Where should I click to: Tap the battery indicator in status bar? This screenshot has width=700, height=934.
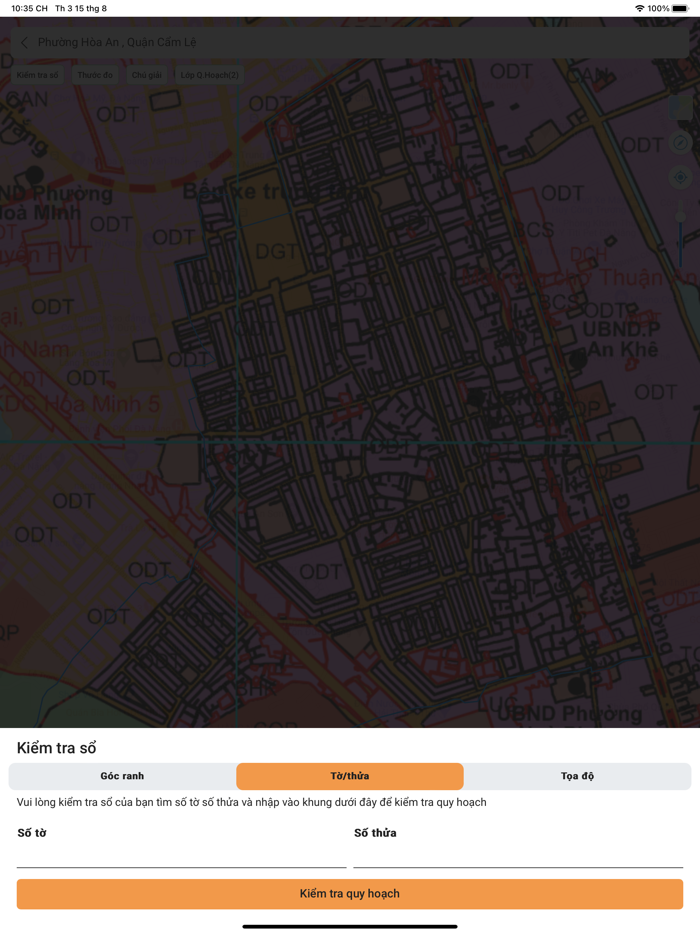(680, 8)
